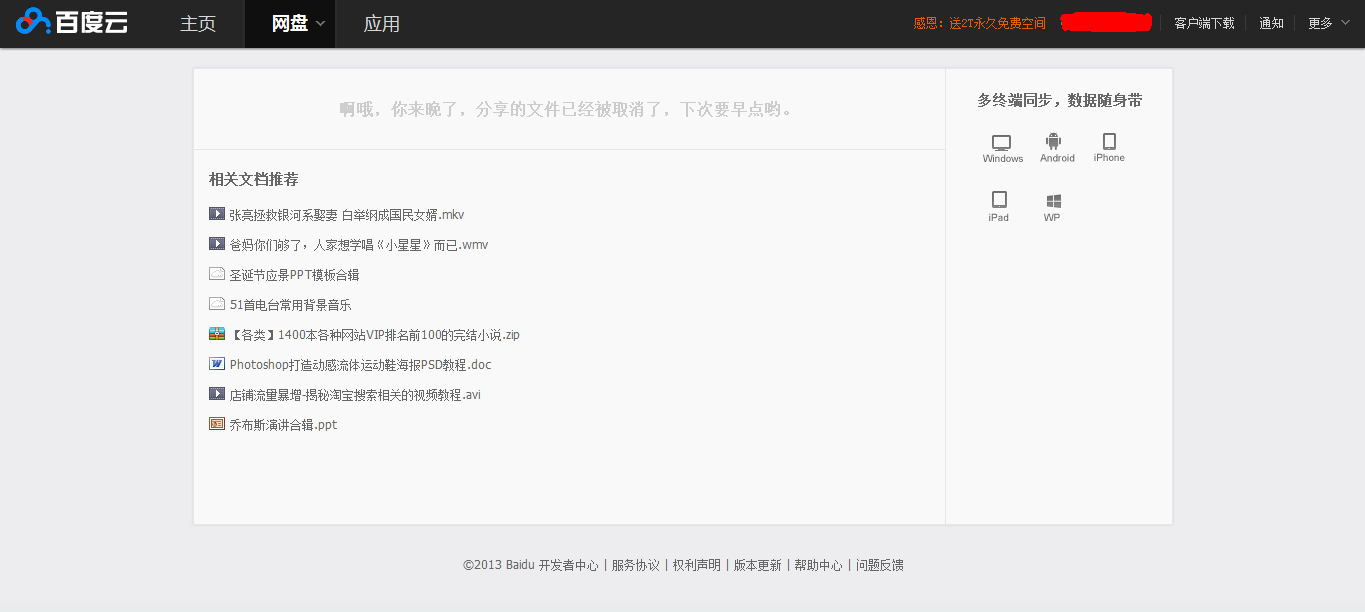Click the Windows client icon
Image resolution: width=1365 pixels, height=612 pixels.
[x=1002, y=148]
